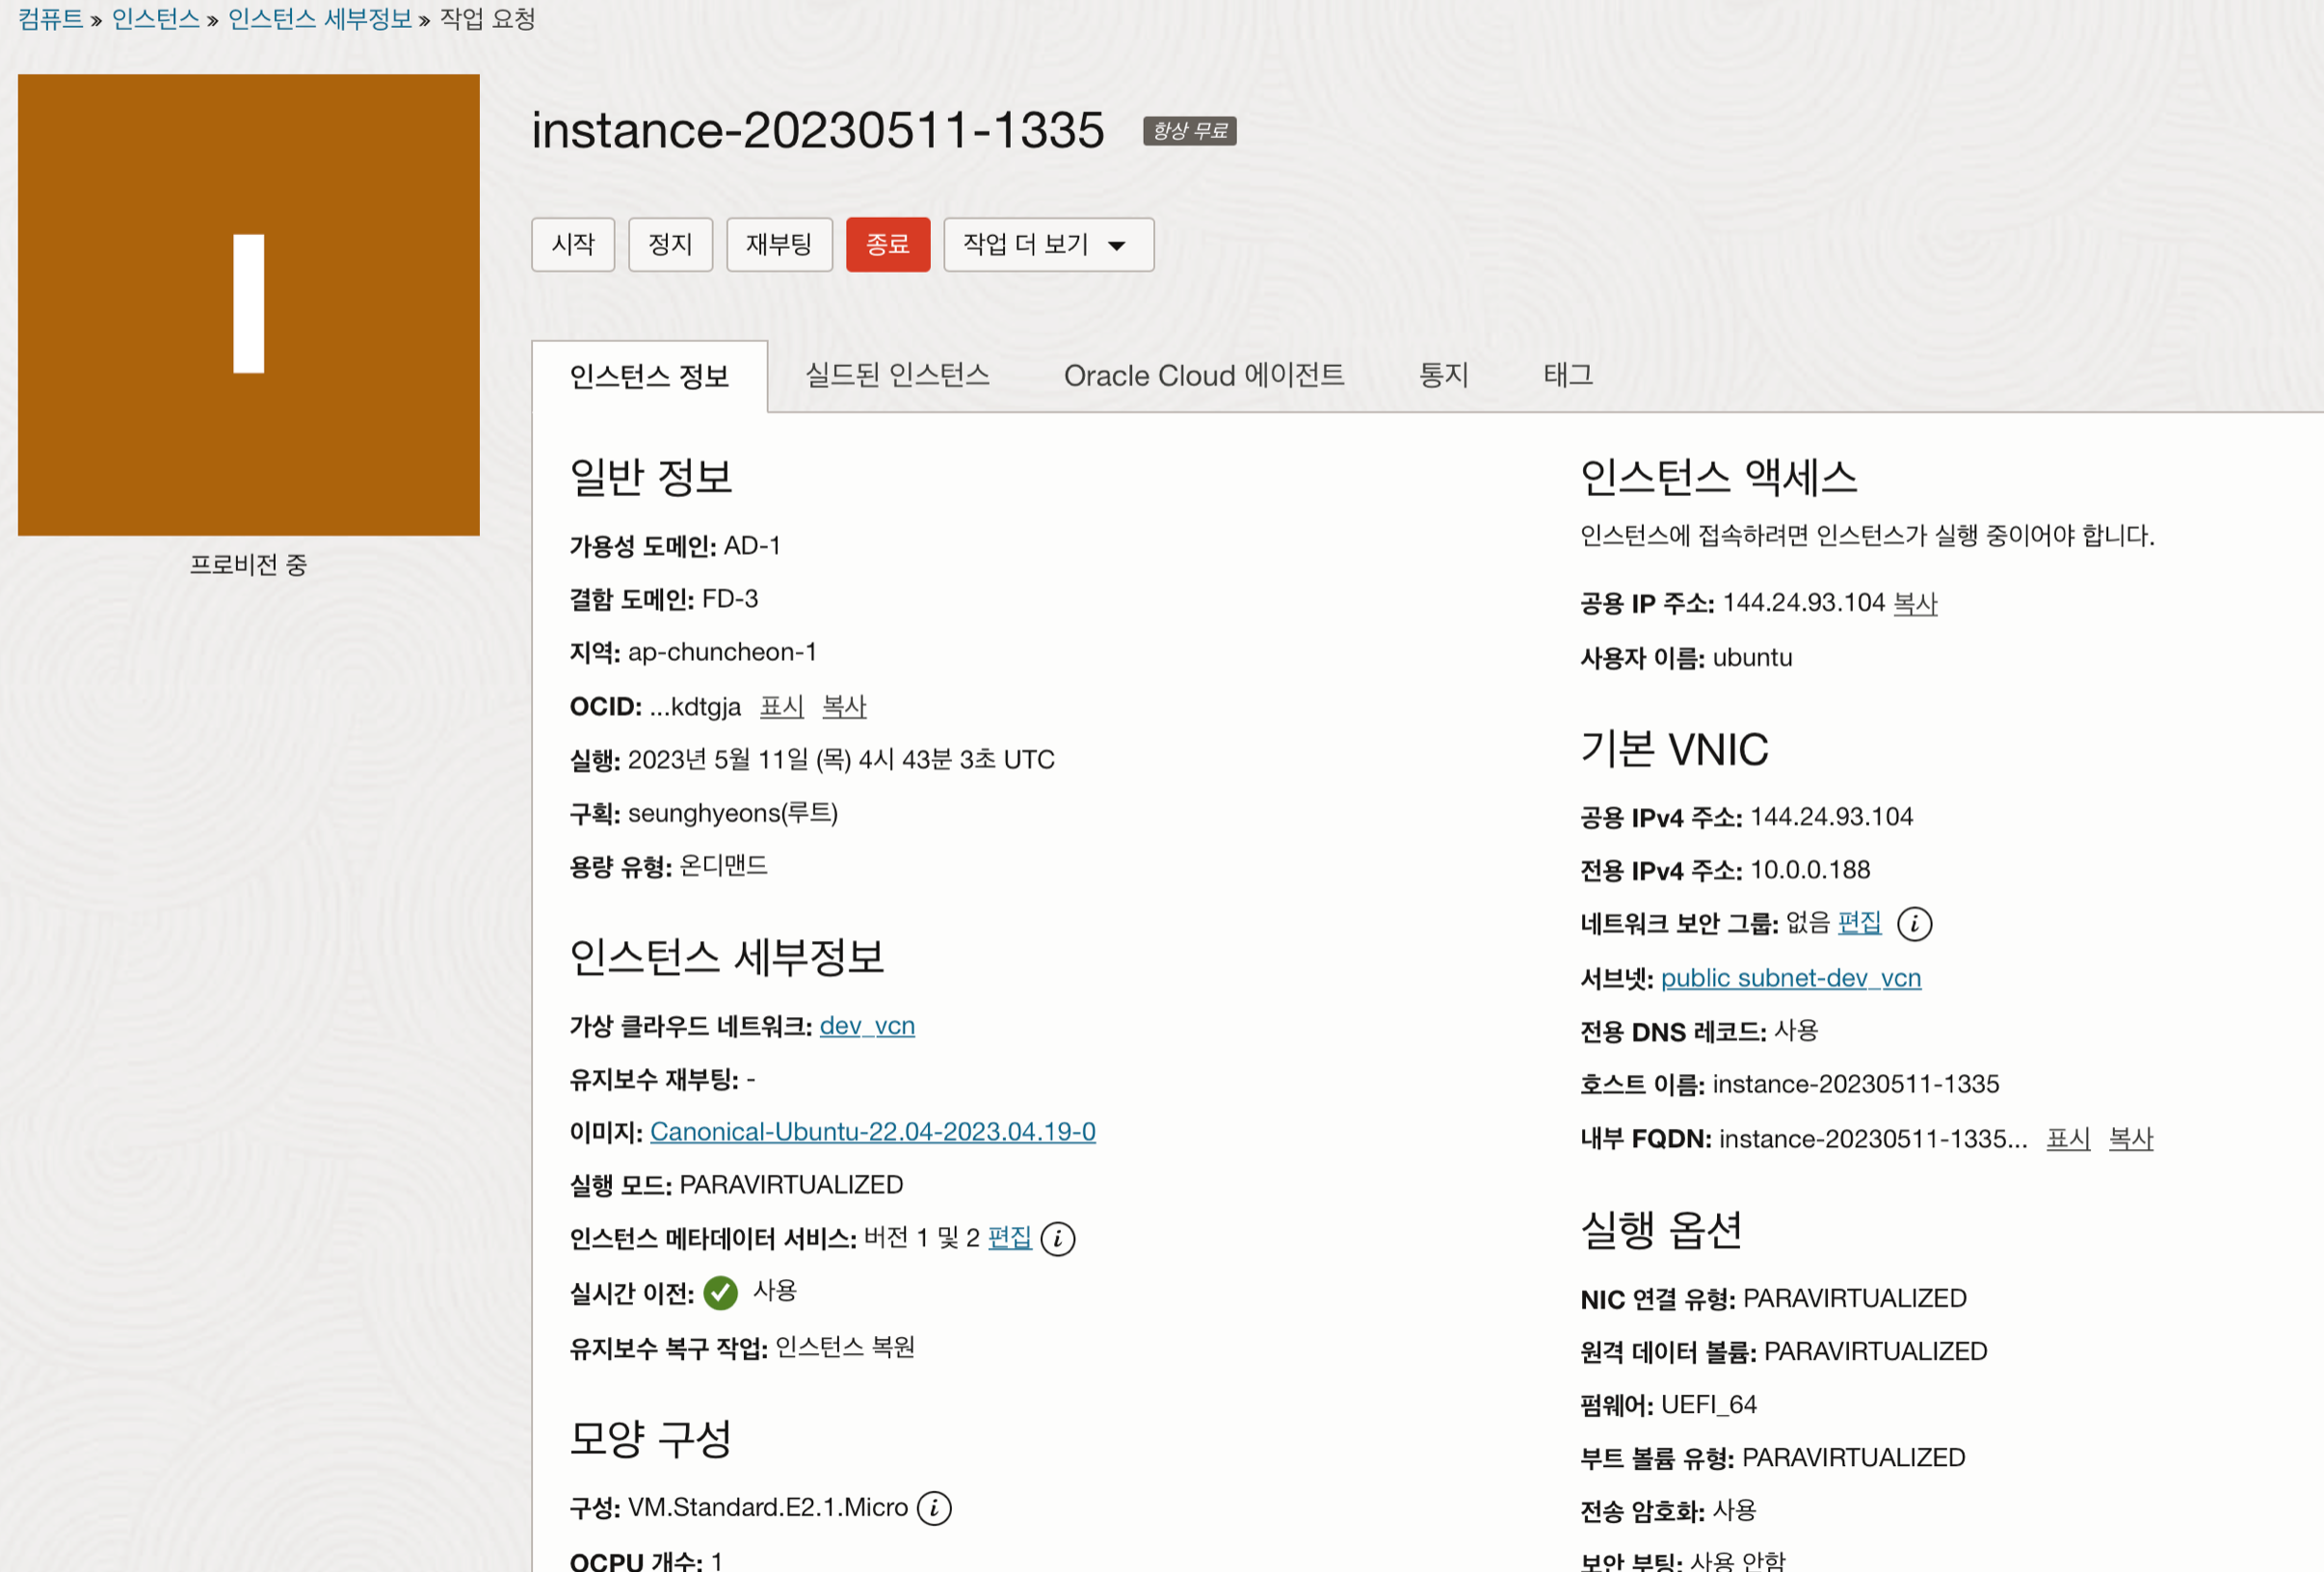2324x1572 pixels.
Task: Click the 항상 무료 badge
Action: tap(1189, 131)
